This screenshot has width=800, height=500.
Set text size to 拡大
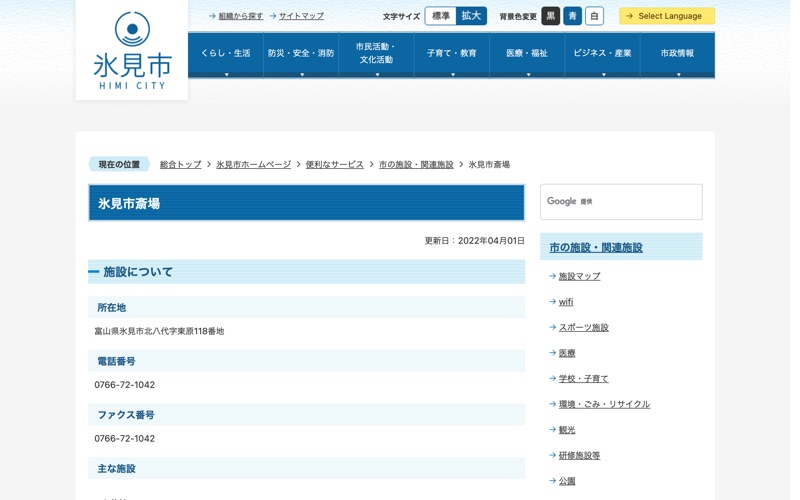pos(471,16)
